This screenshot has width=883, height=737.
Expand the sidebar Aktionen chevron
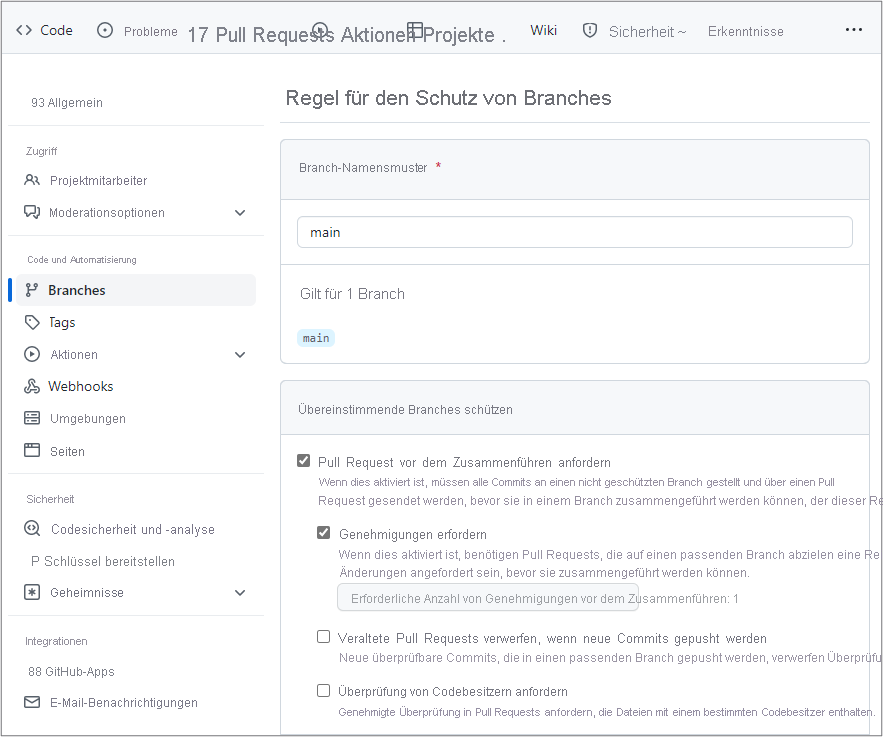pyautogui.click(x=240, y=355)
